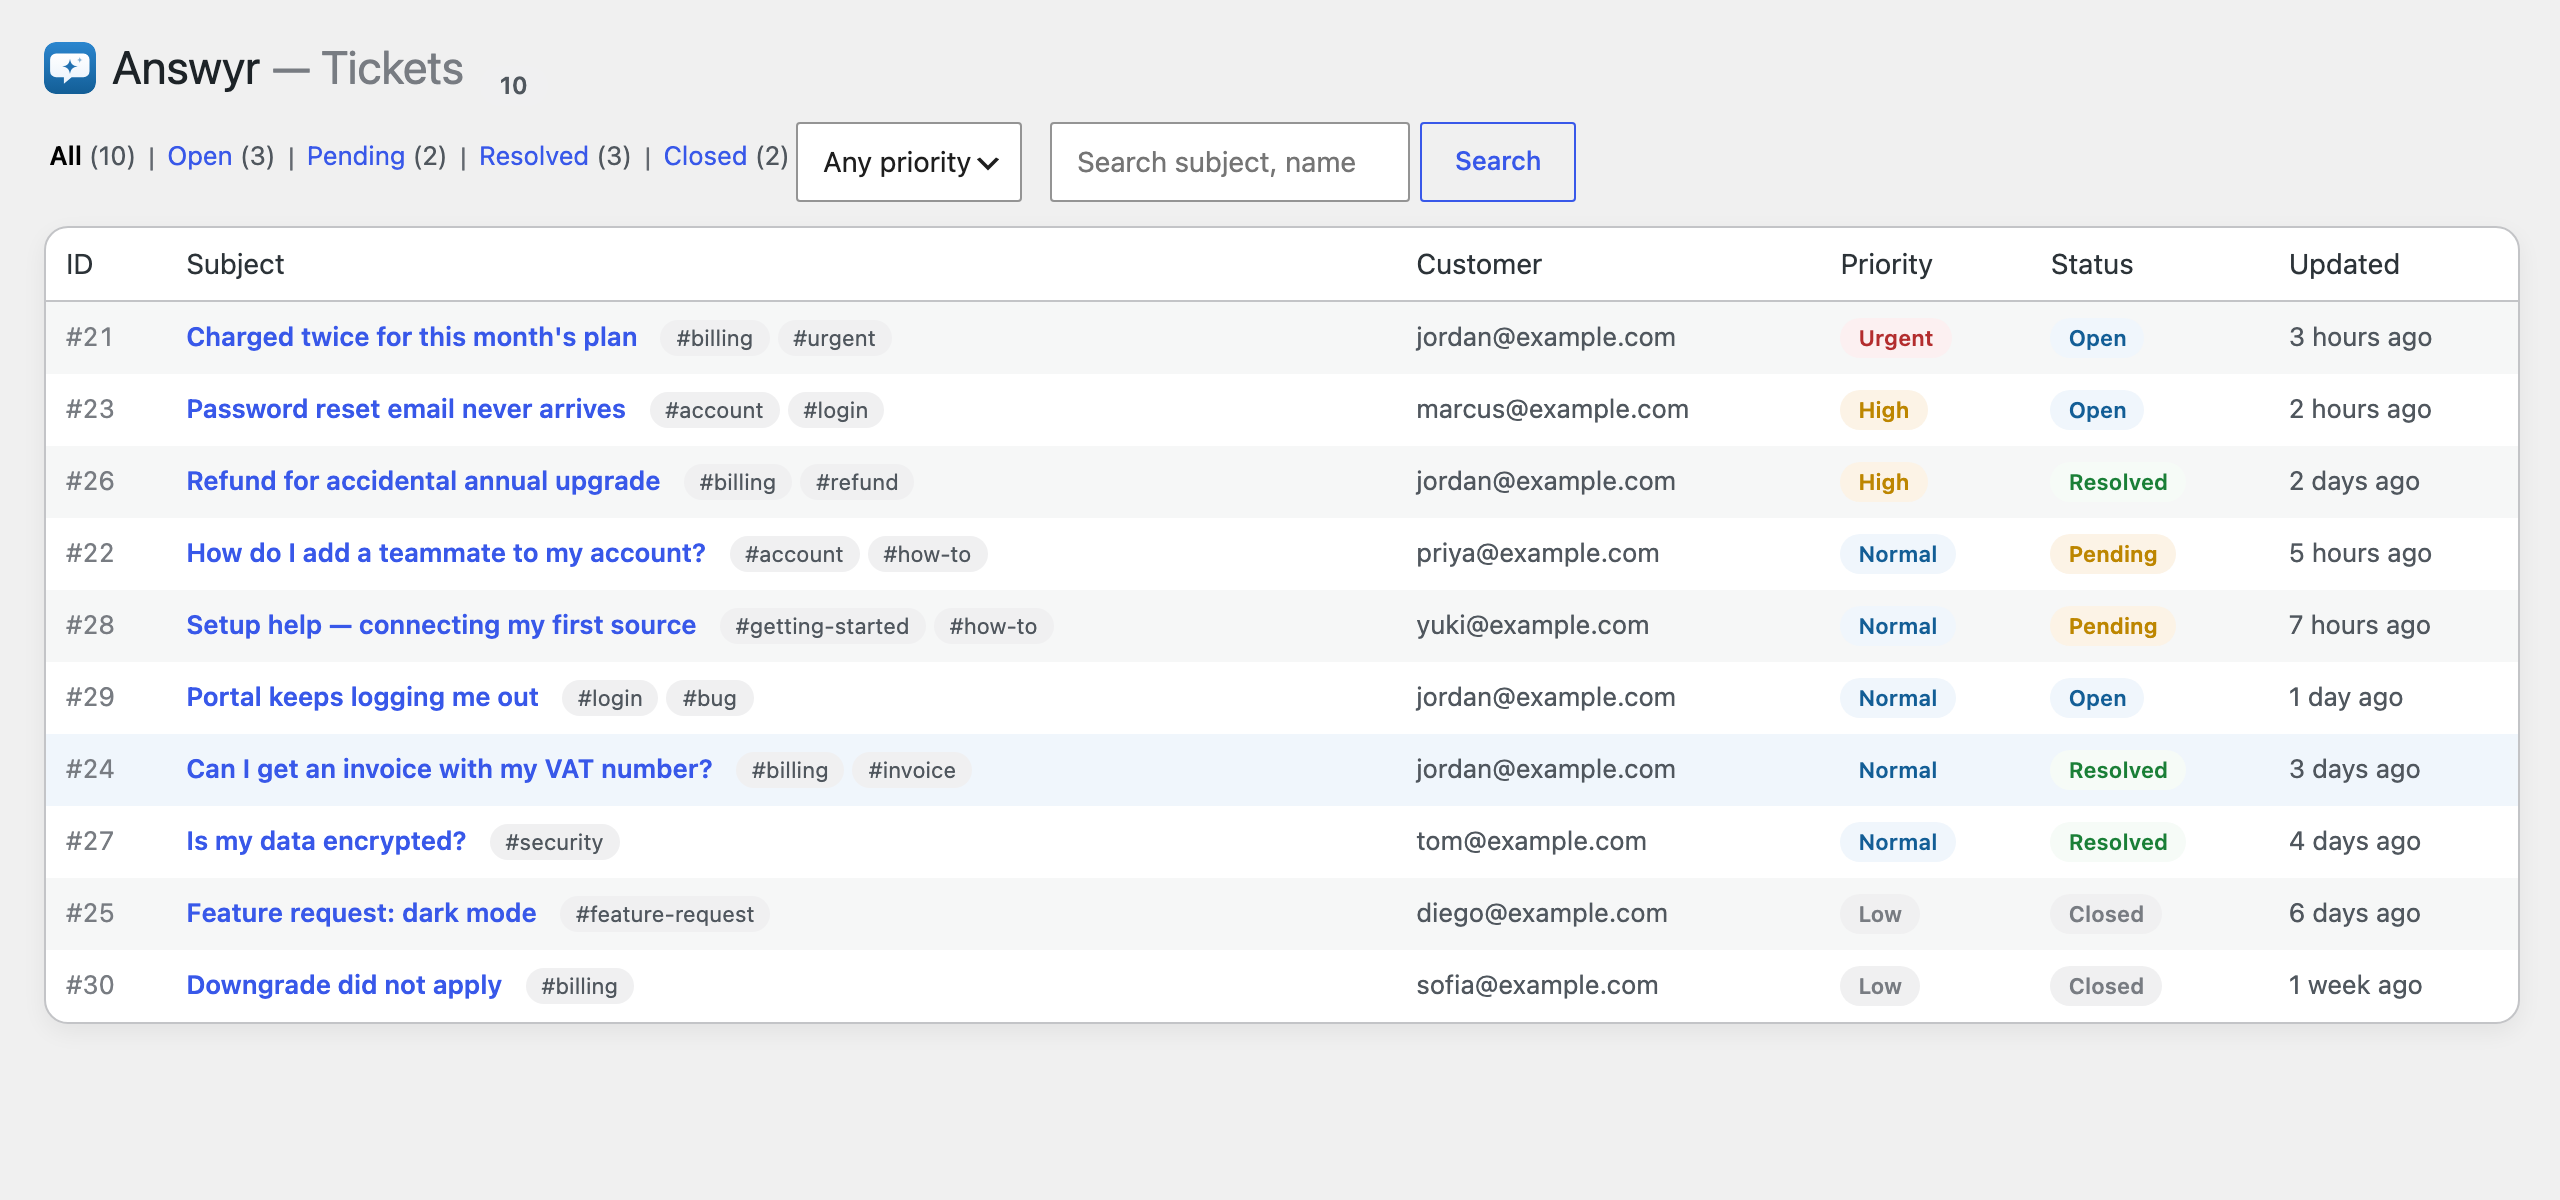Click the ID column header

[79, 264]
